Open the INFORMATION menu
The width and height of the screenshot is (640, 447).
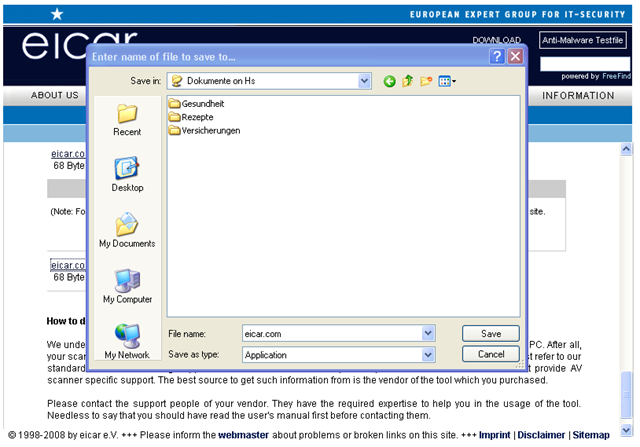point(578,96)
